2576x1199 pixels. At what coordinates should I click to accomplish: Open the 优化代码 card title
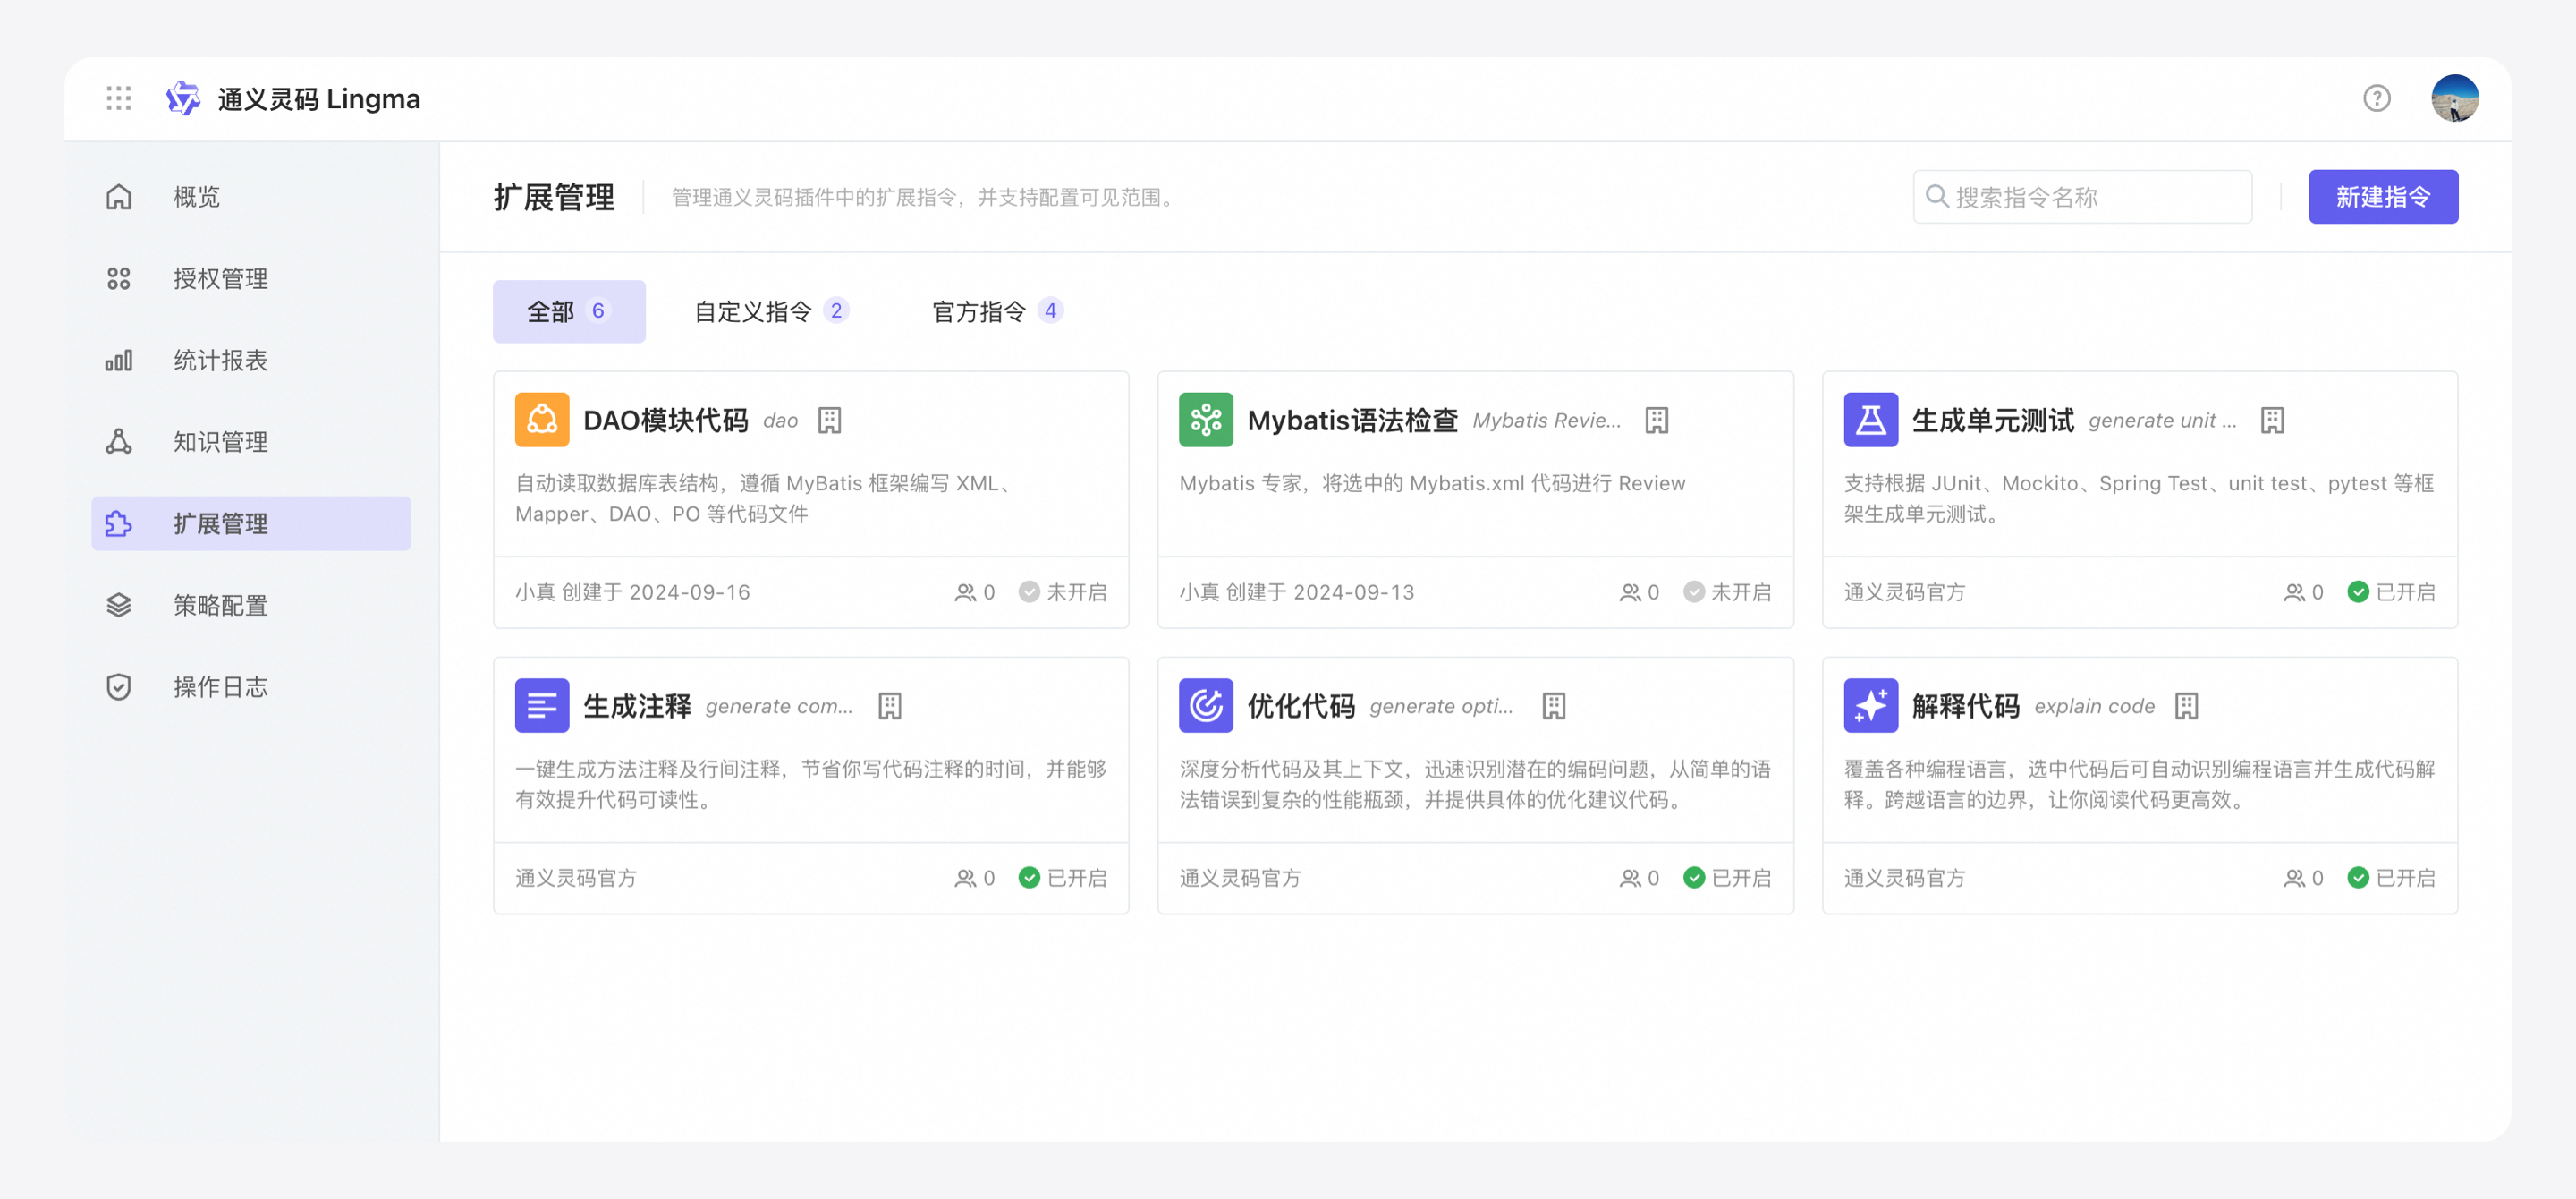coord(1301,706)
